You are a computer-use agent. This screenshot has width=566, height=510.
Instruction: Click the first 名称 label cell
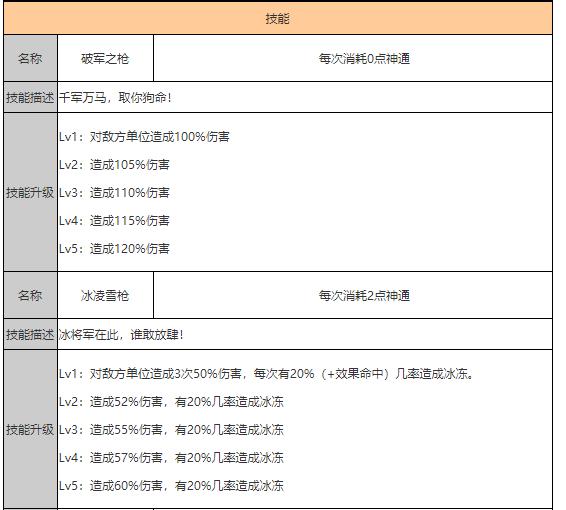click(30, 58)
